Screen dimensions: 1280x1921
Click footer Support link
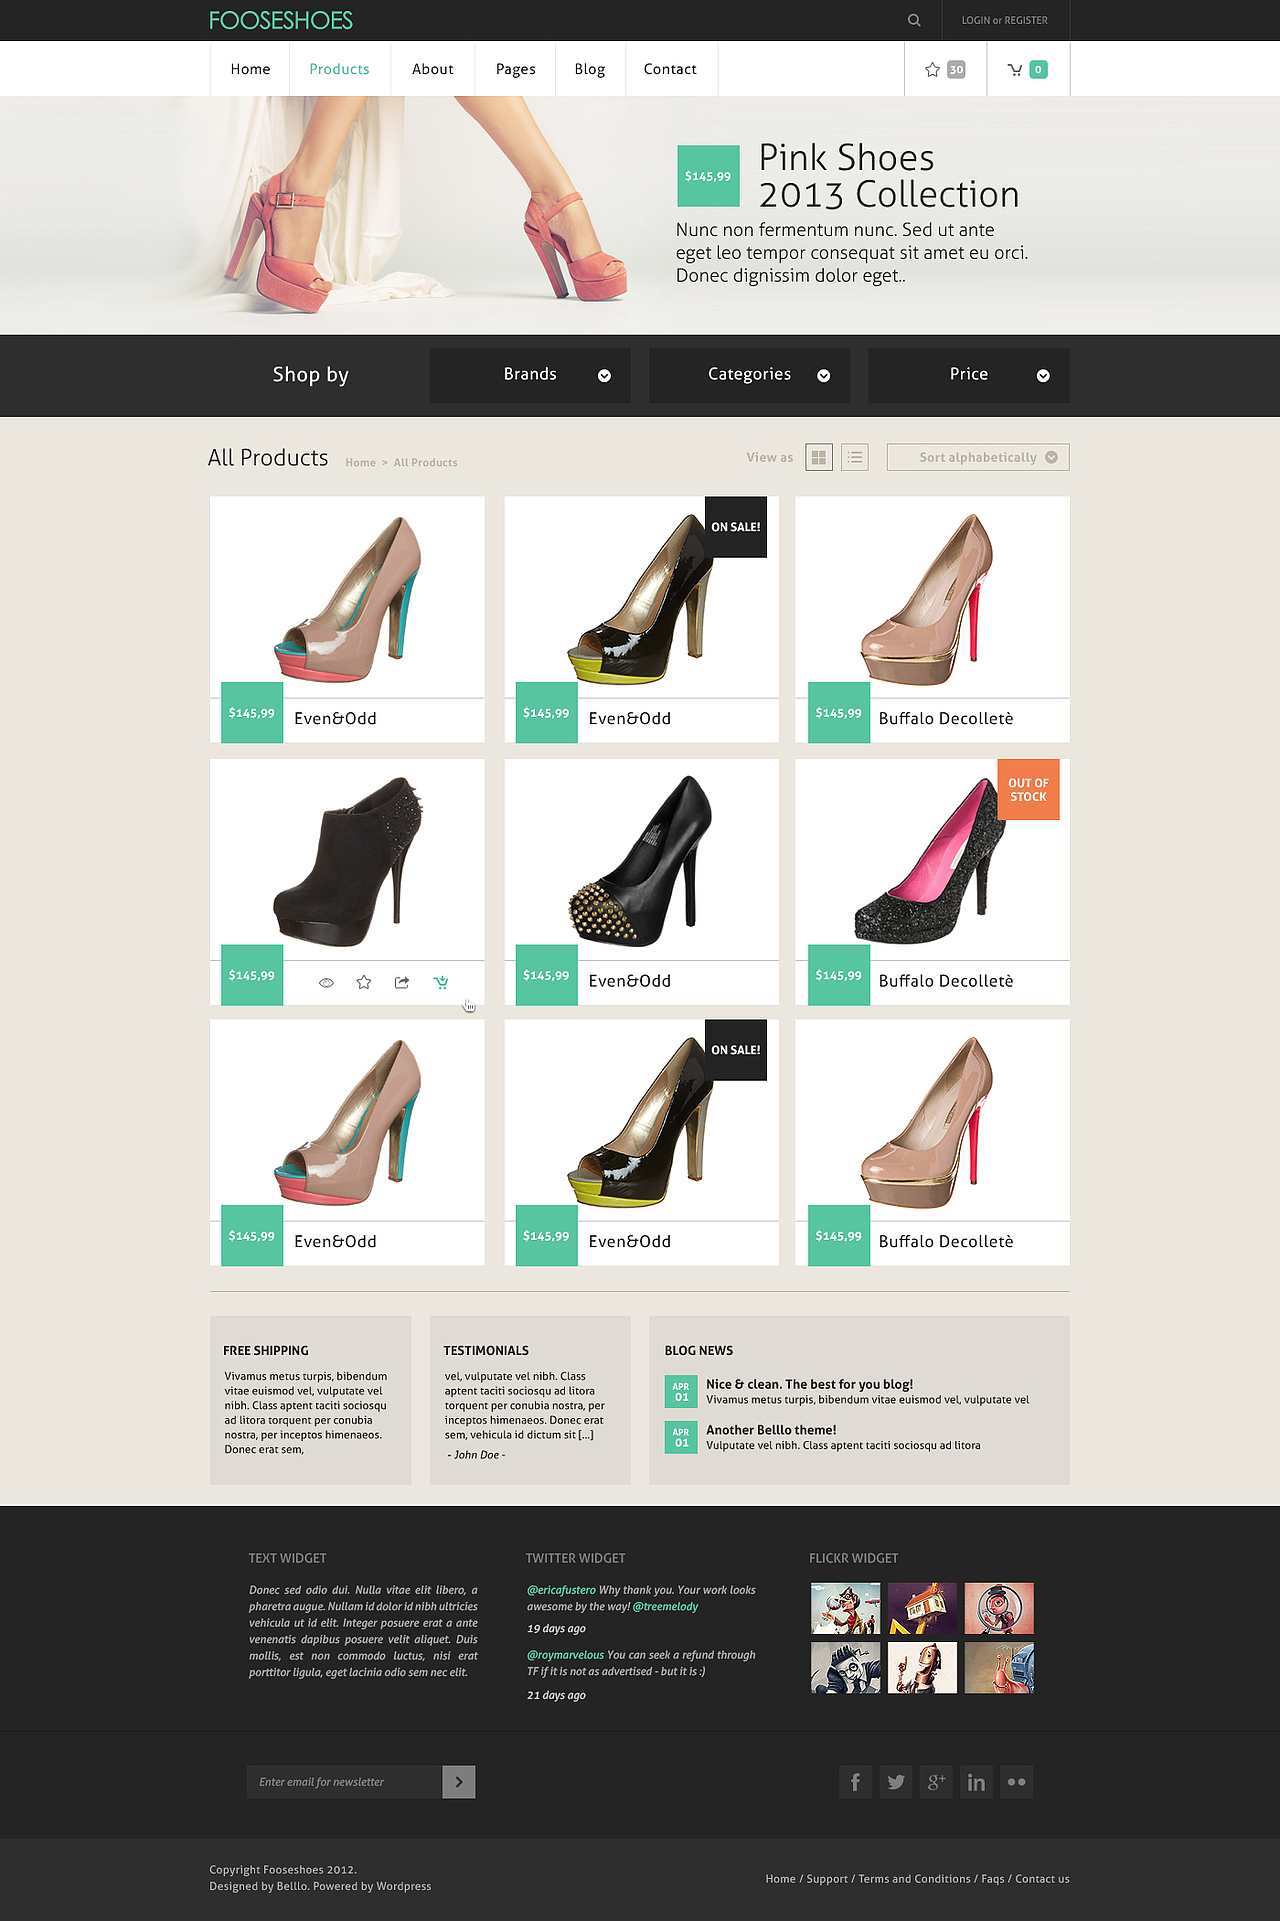pos(827,1879)
